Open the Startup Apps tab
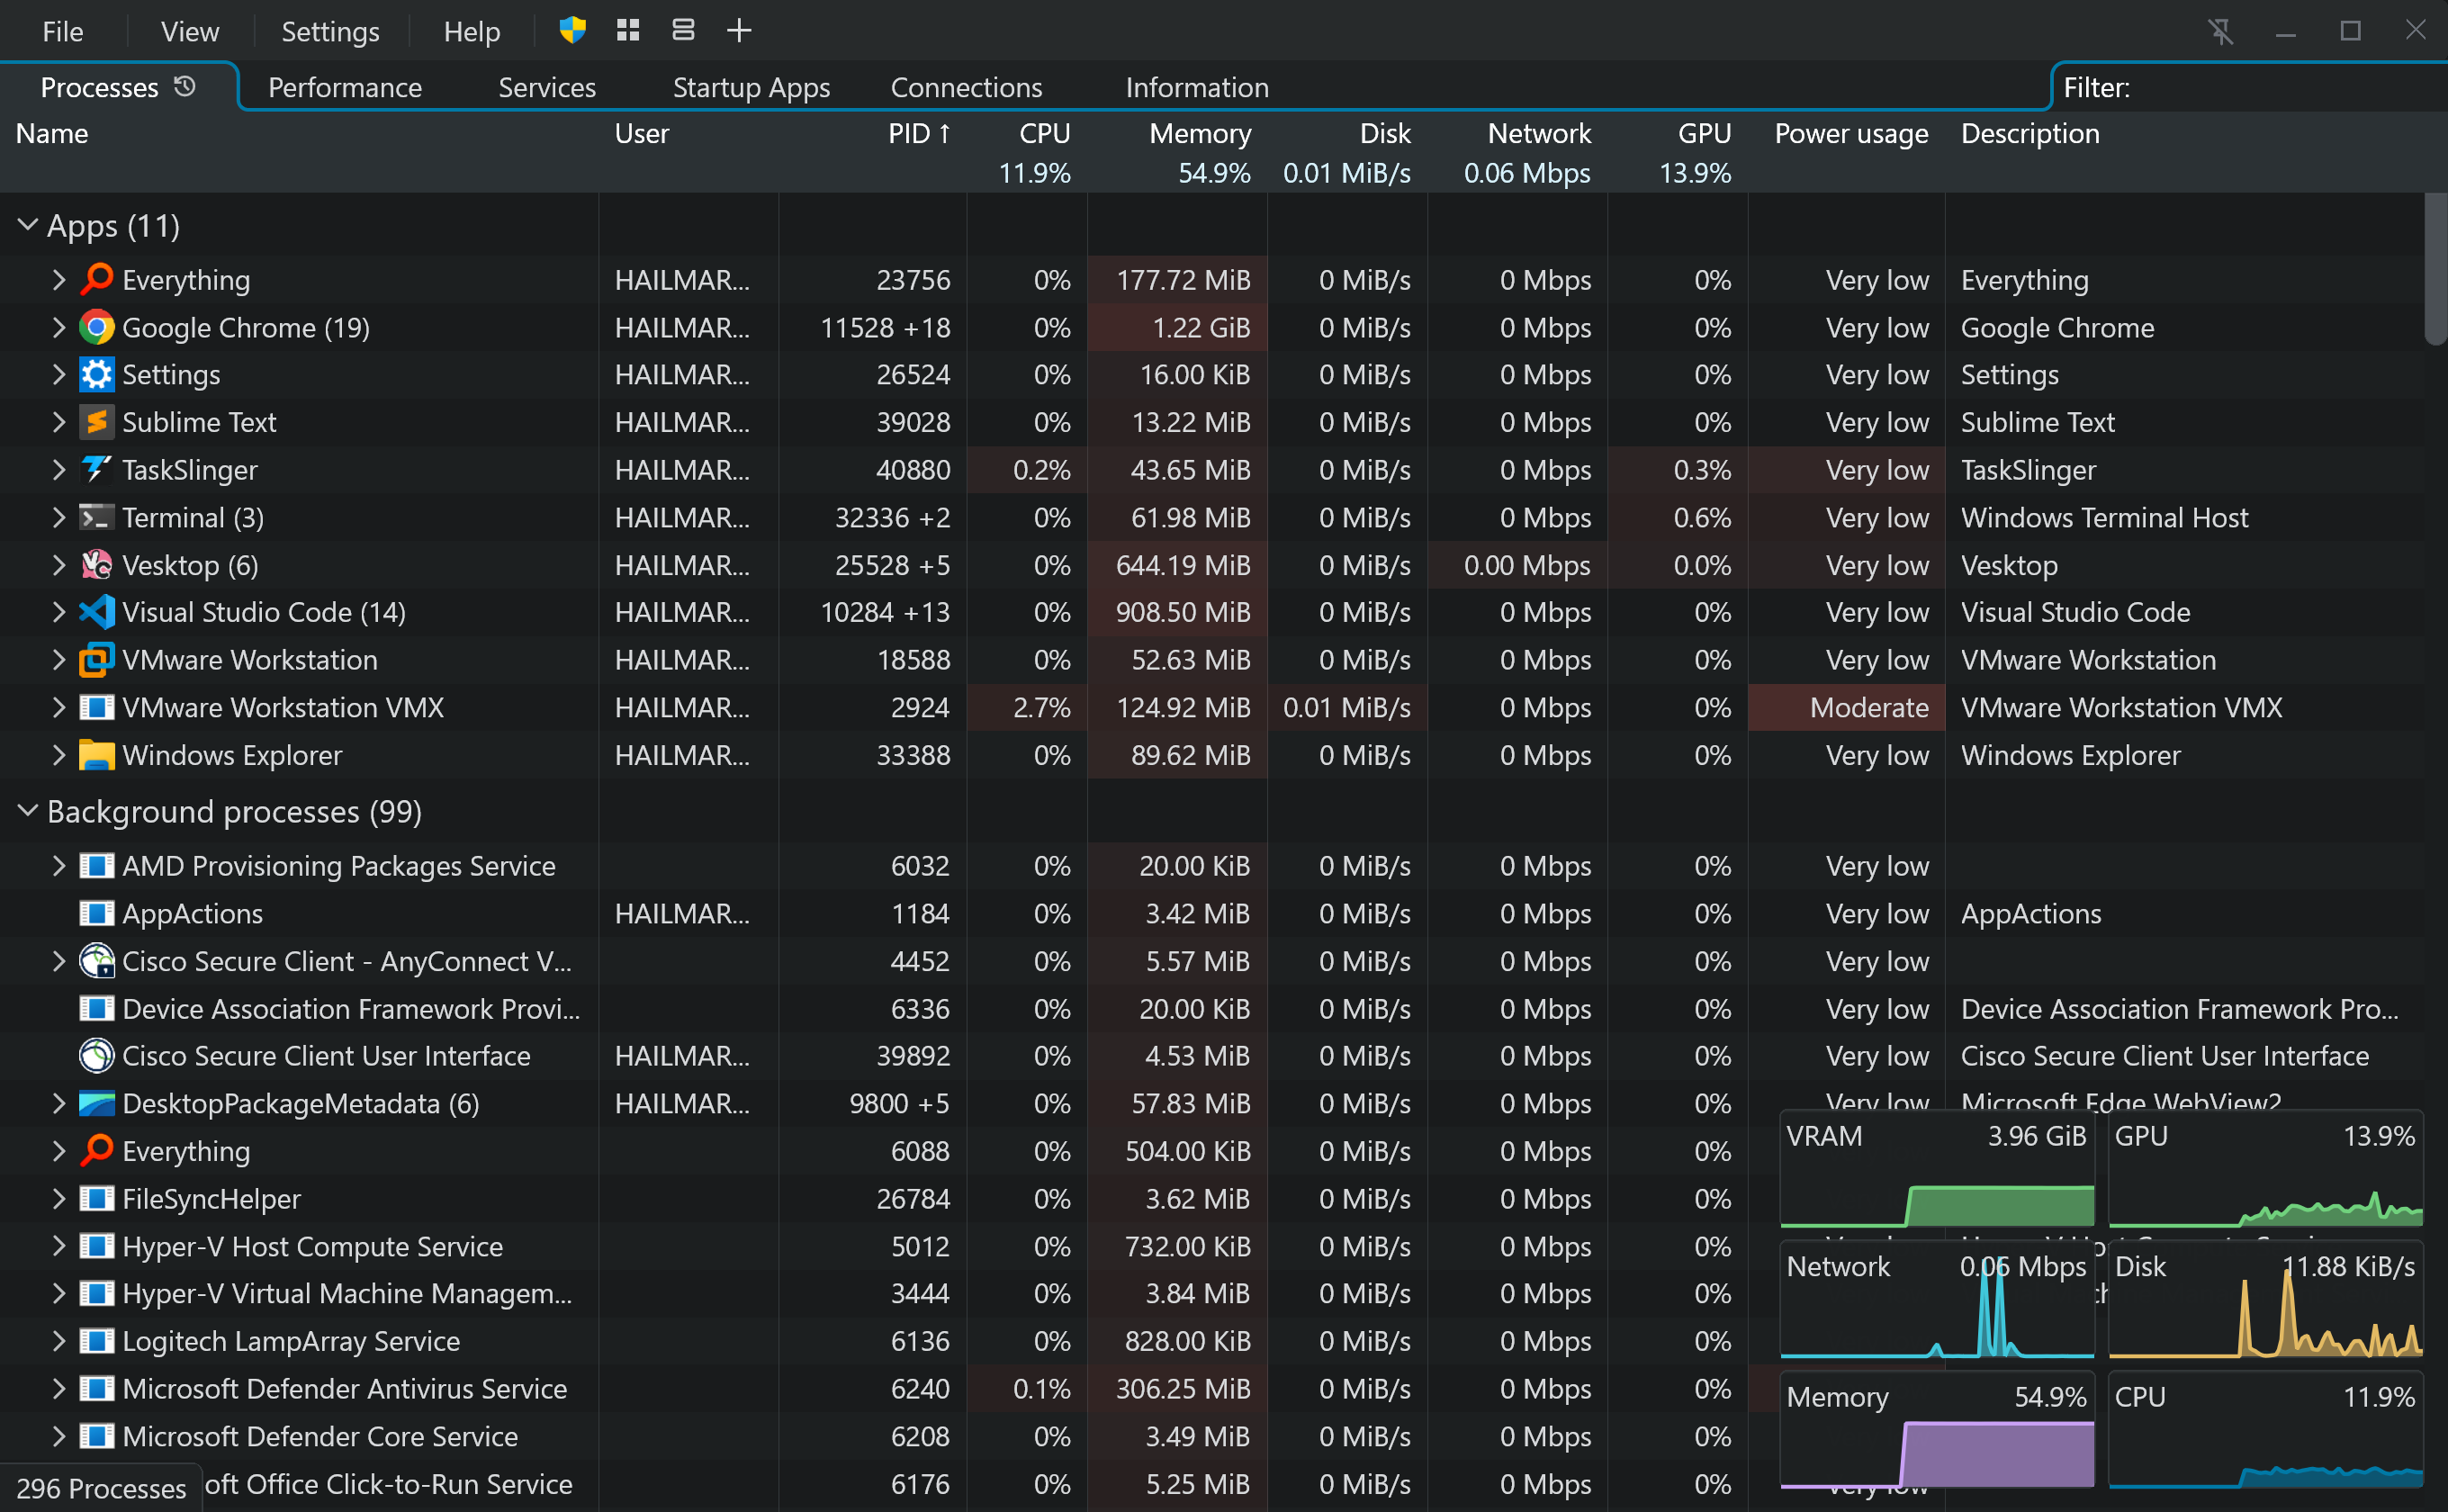This screenshot has width=2448, height=1512. 751,88
